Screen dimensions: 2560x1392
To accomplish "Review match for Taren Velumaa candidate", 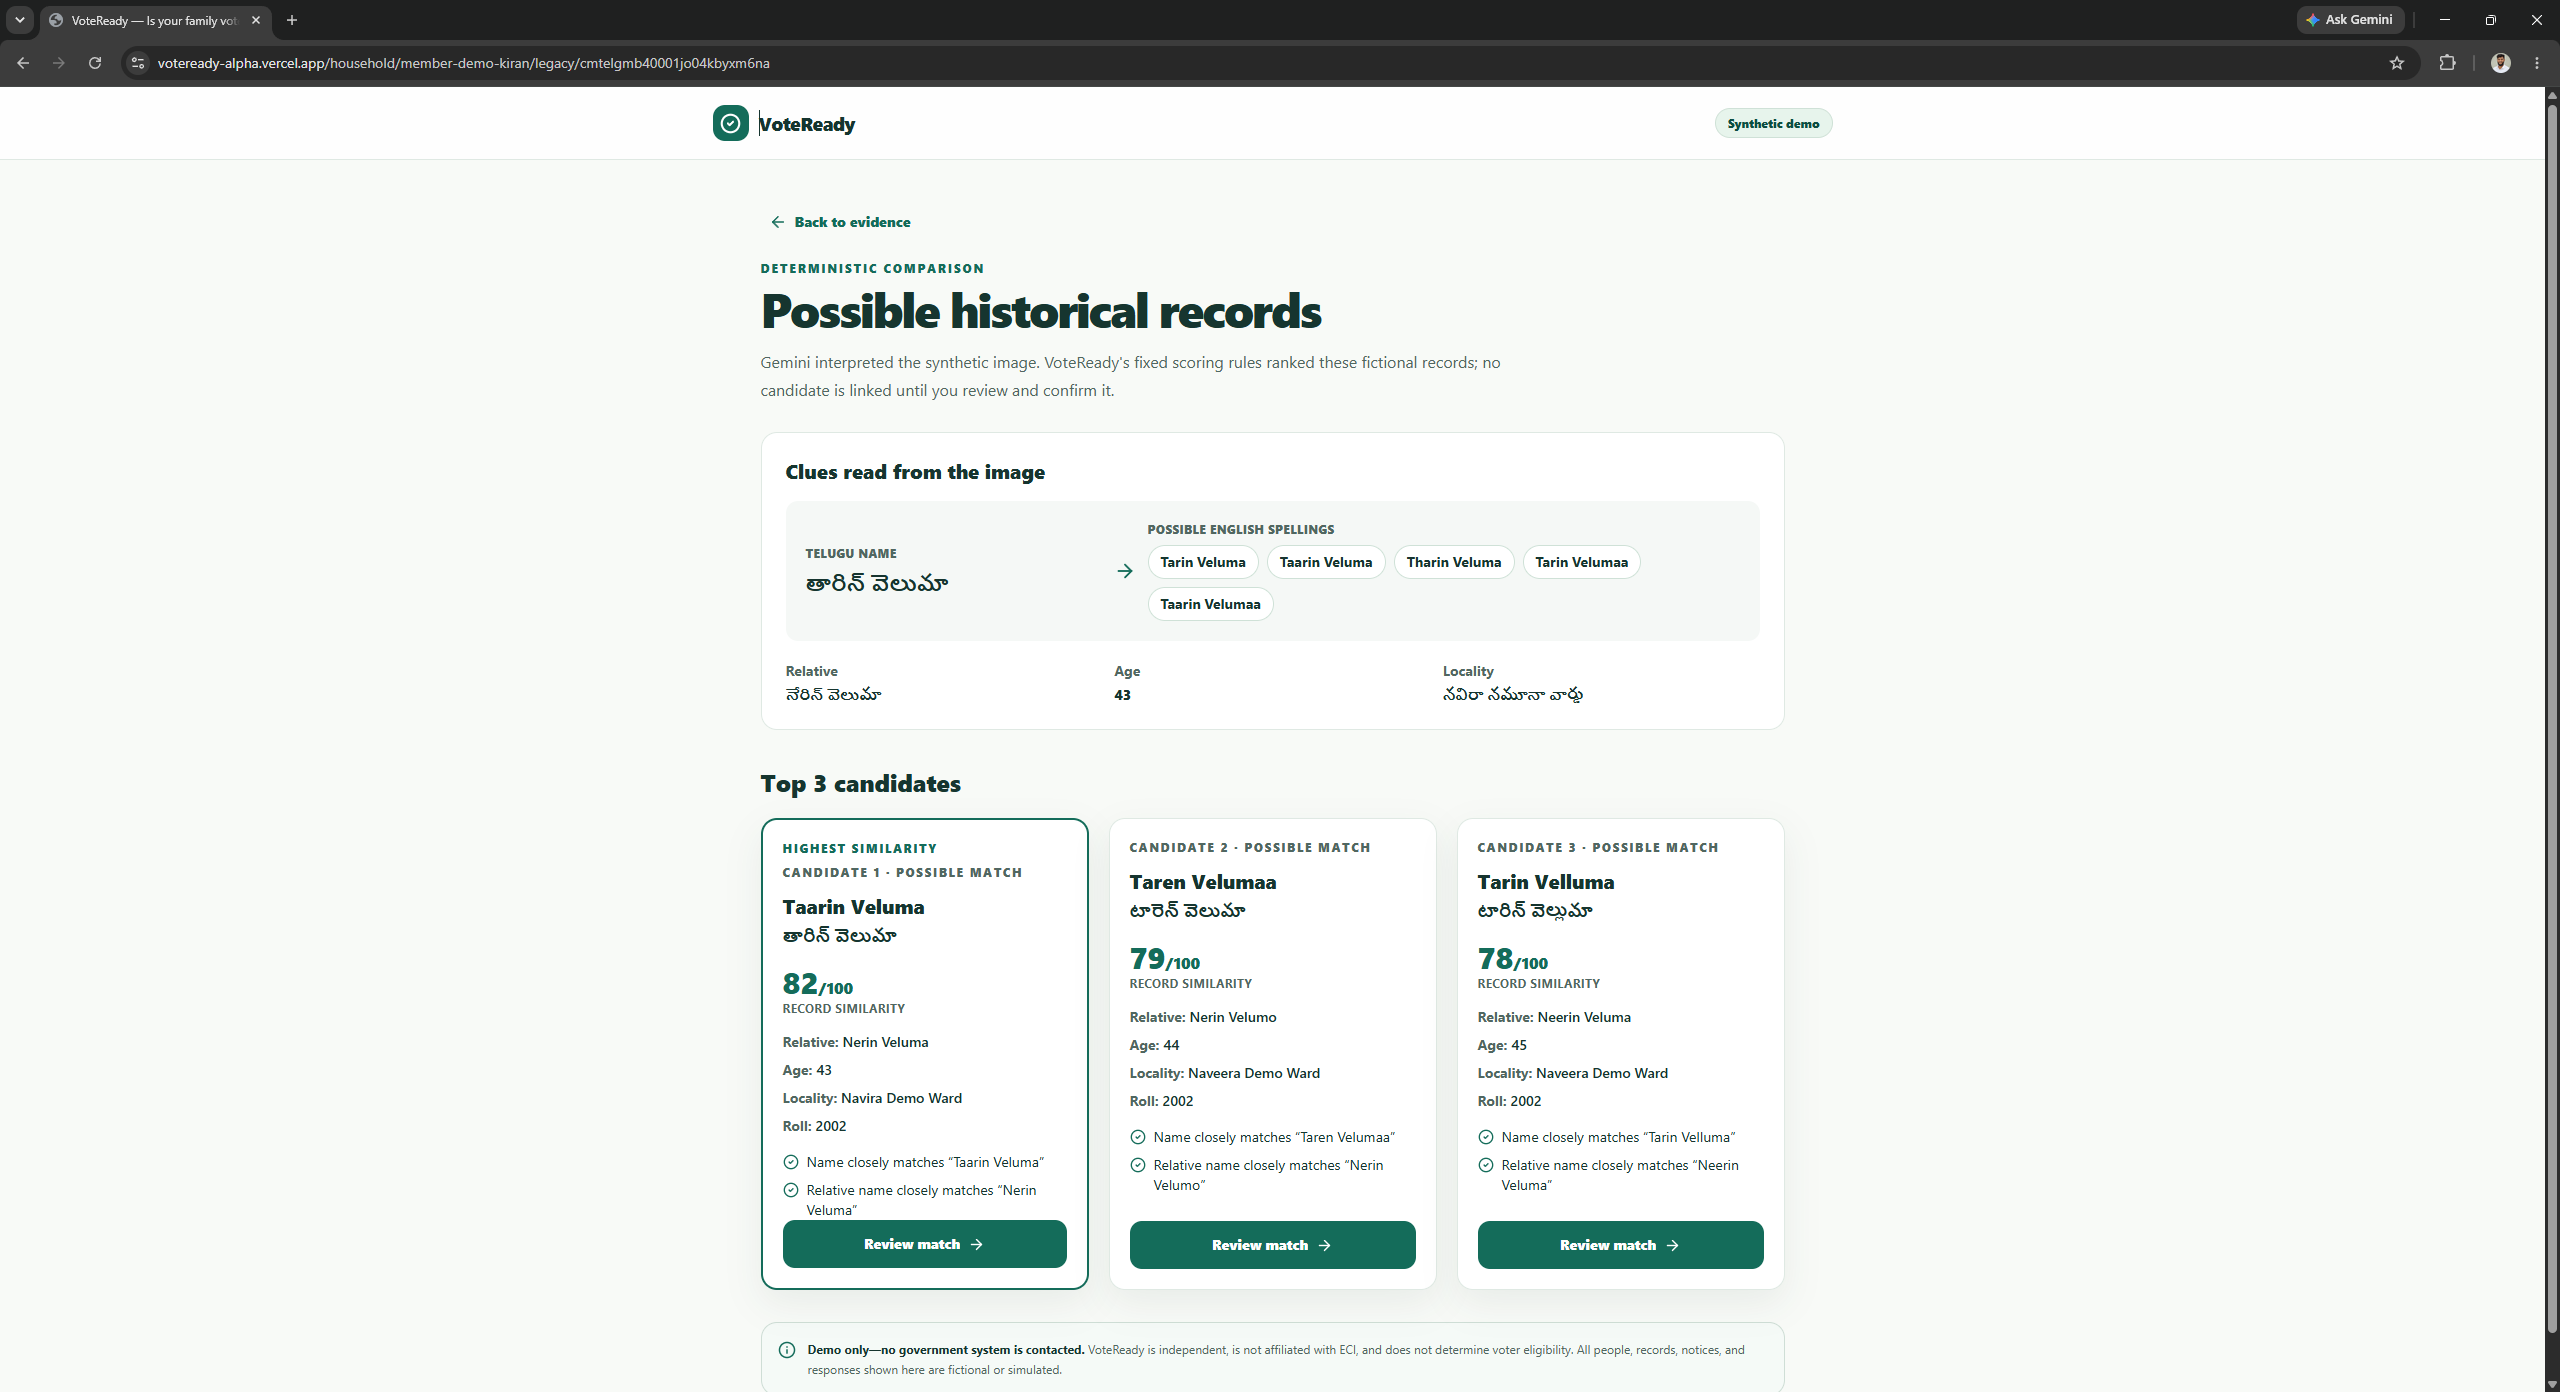I will [x=1272, y=1245].
